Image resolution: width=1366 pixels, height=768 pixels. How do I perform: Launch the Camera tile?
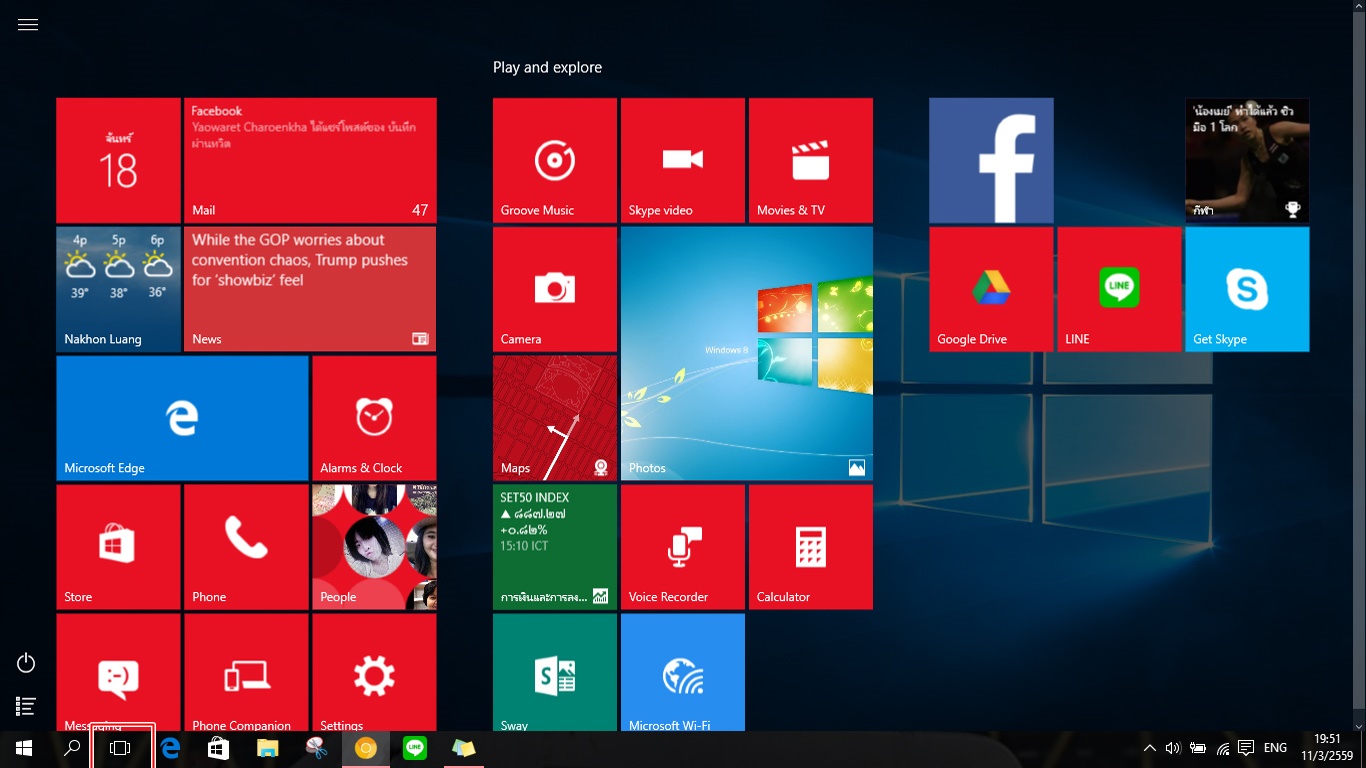555,289
